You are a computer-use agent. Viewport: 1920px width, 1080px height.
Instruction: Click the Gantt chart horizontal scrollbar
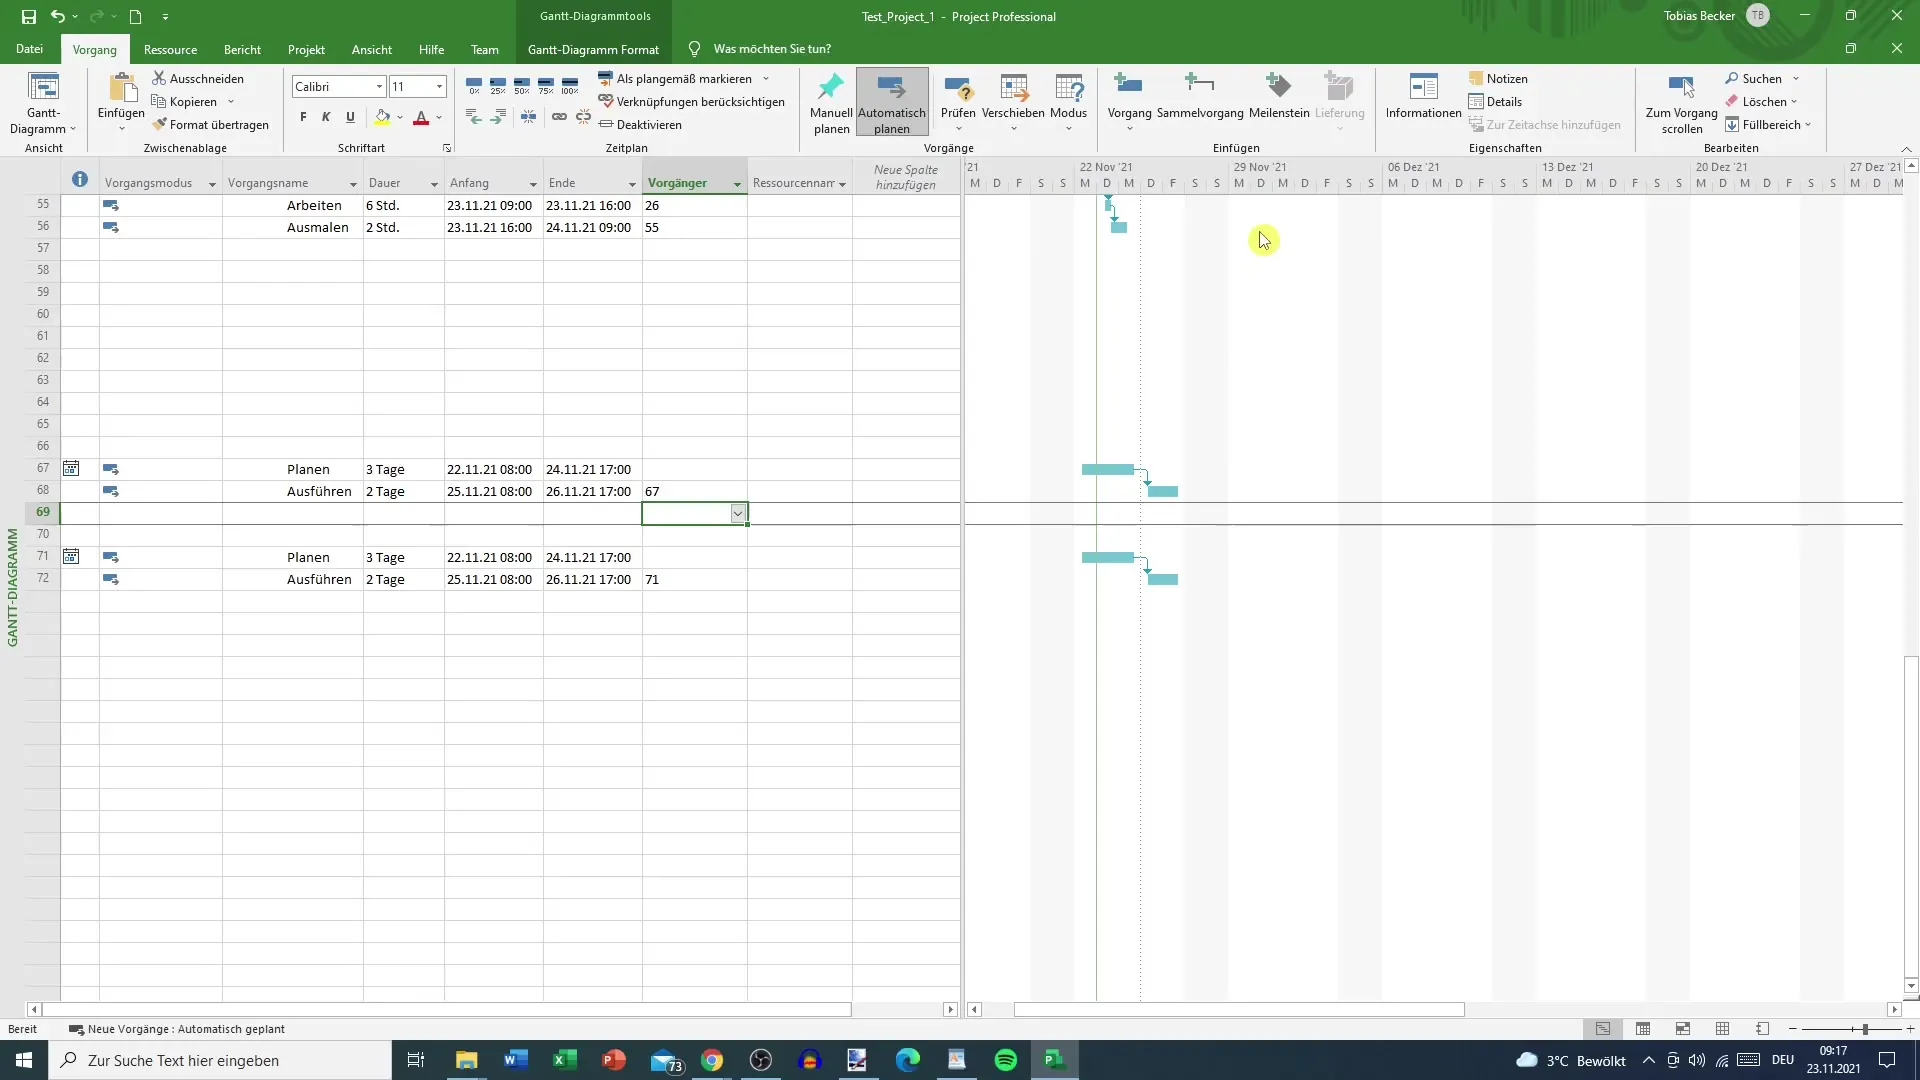point(1239,1010)
